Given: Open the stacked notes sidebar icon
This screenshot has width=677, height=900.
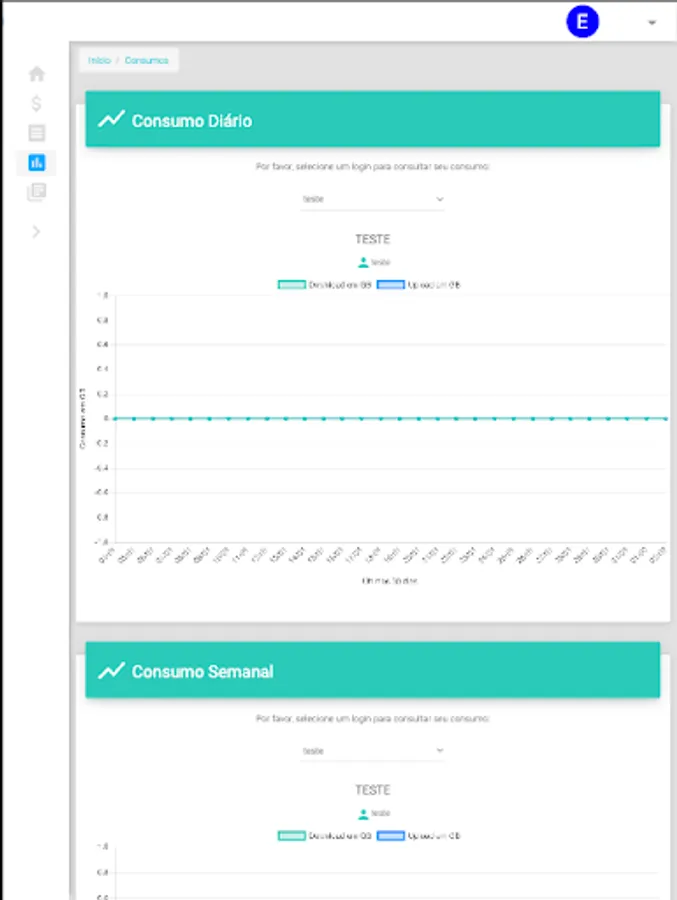Looking at the screenshot, I should coord(37,192).
